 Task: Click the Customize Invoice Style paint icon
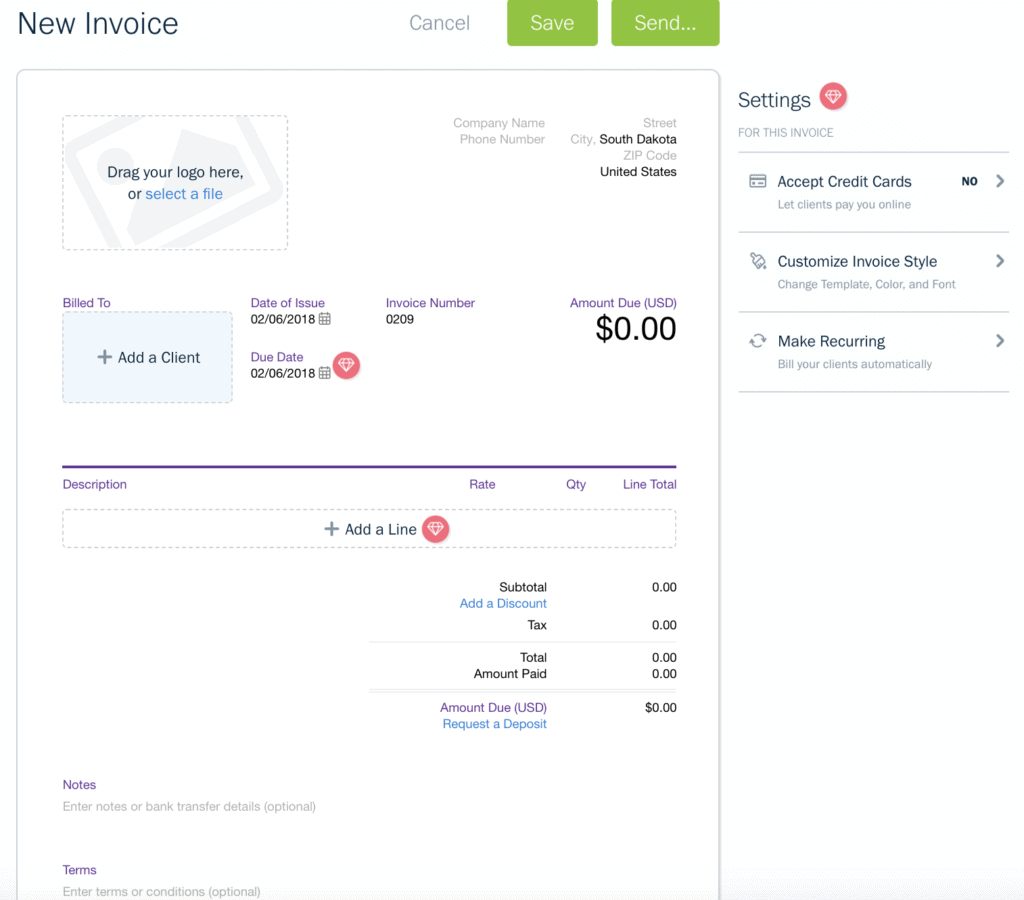pyautogui.click(x=758, y=261)
